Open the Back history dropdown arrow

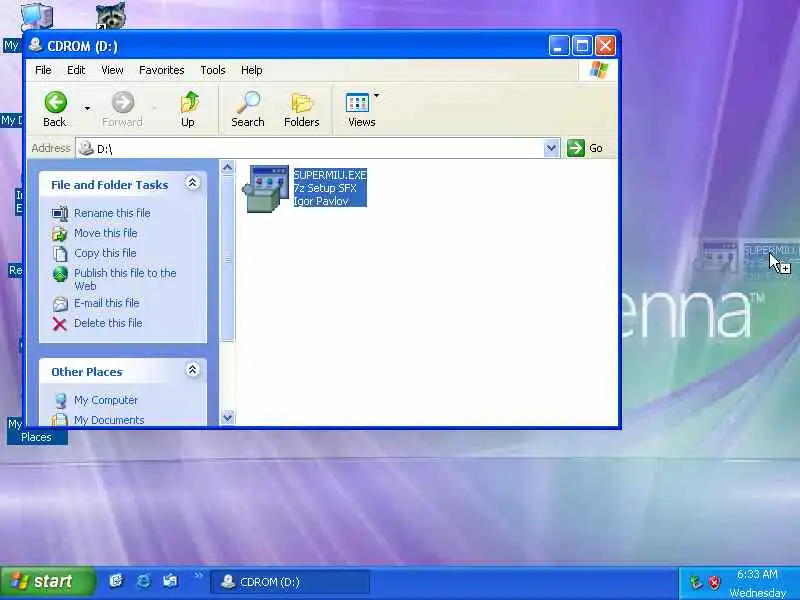[x=87, y=108]
